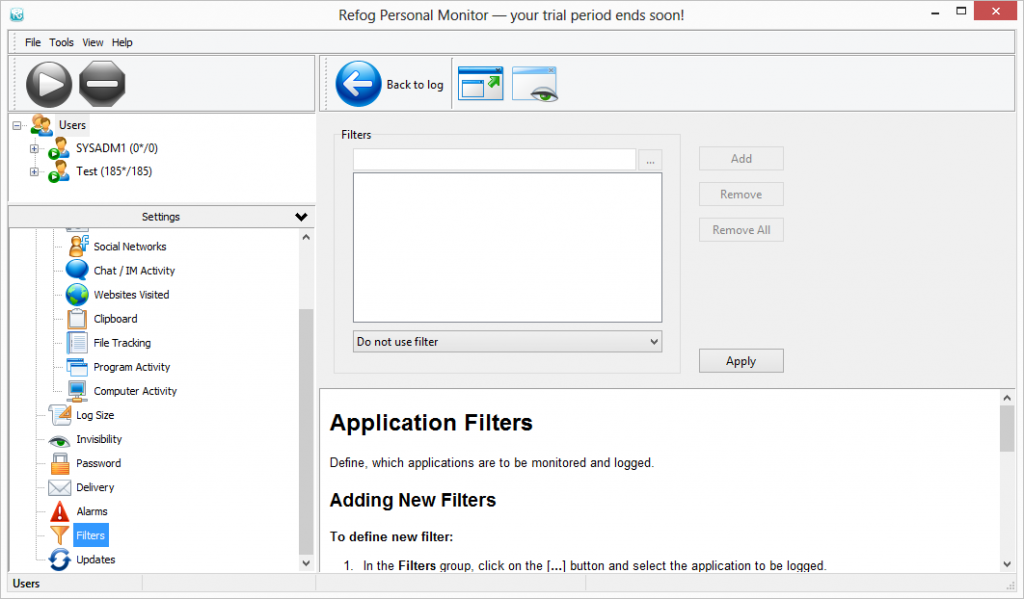This screenshot has width=1024, height=599.
Task: Click the browse [...] button
Action: (650, 160)
